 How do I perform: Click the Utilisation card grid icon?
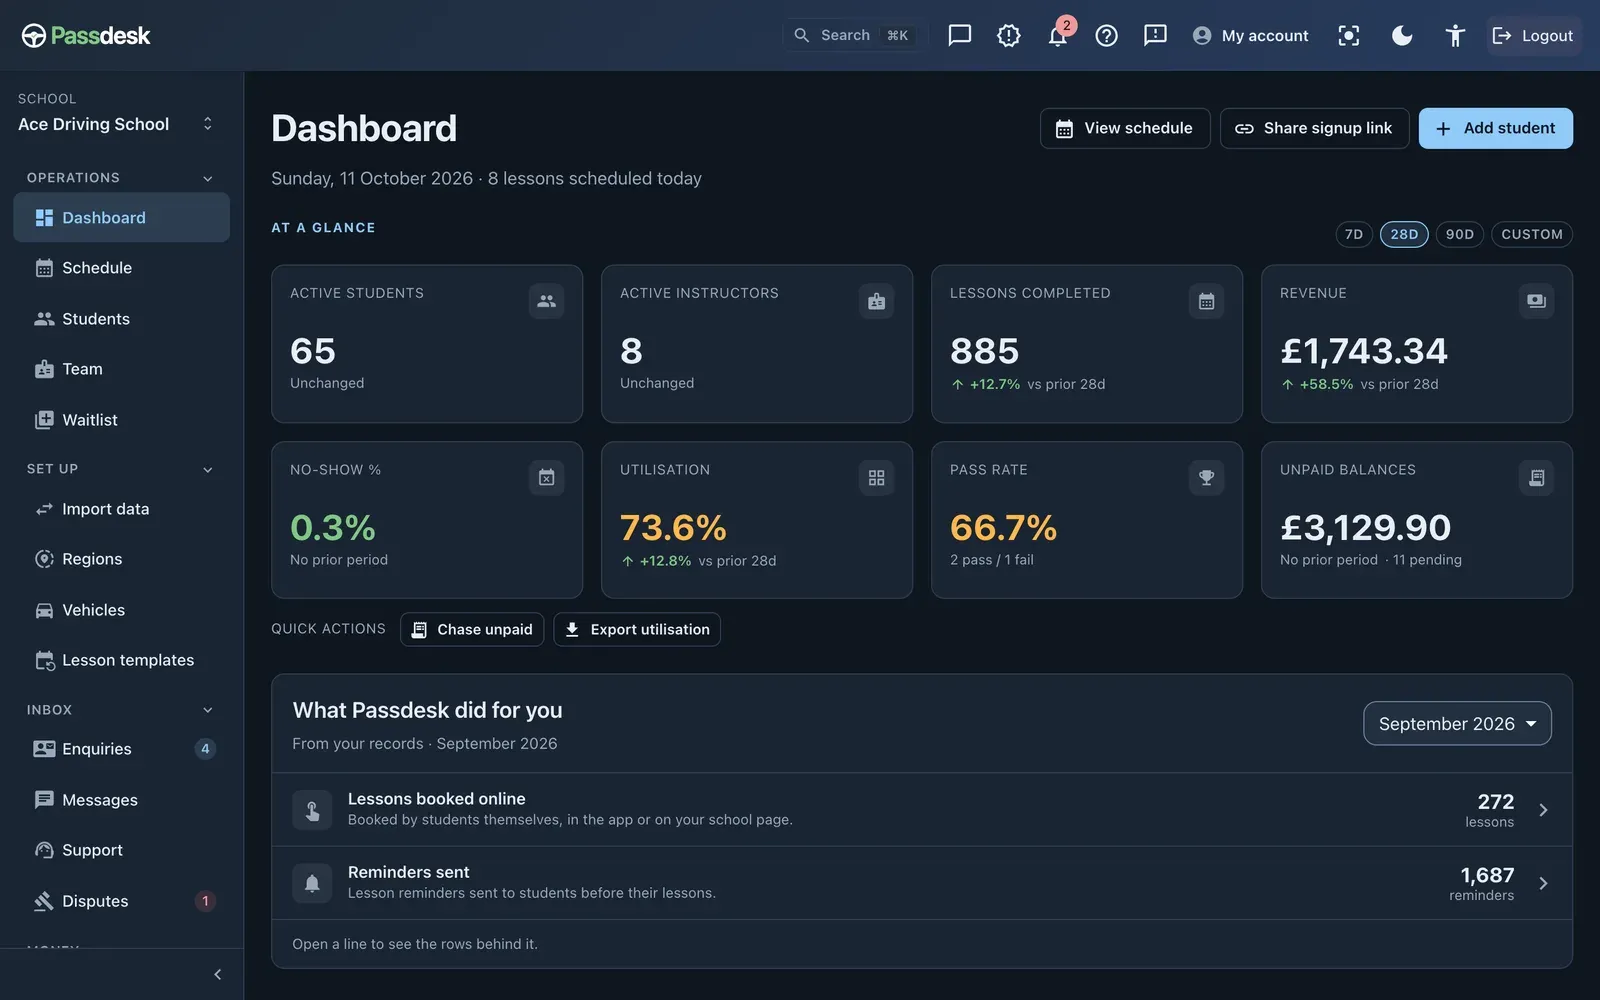coord(876,478)
